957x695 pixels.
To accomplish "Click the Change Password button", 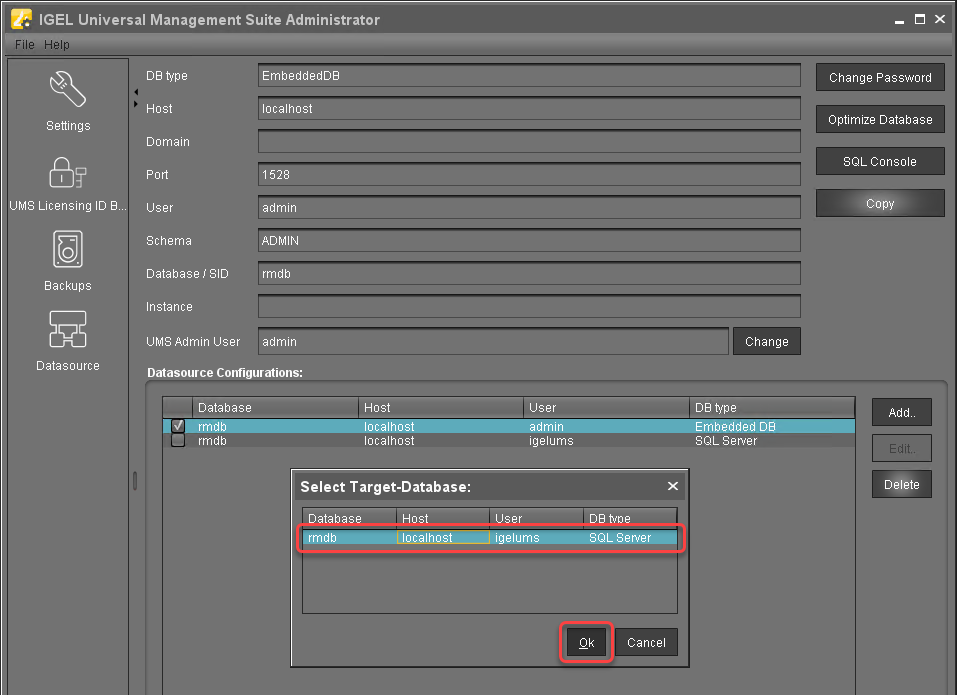I will pos(879,77).
